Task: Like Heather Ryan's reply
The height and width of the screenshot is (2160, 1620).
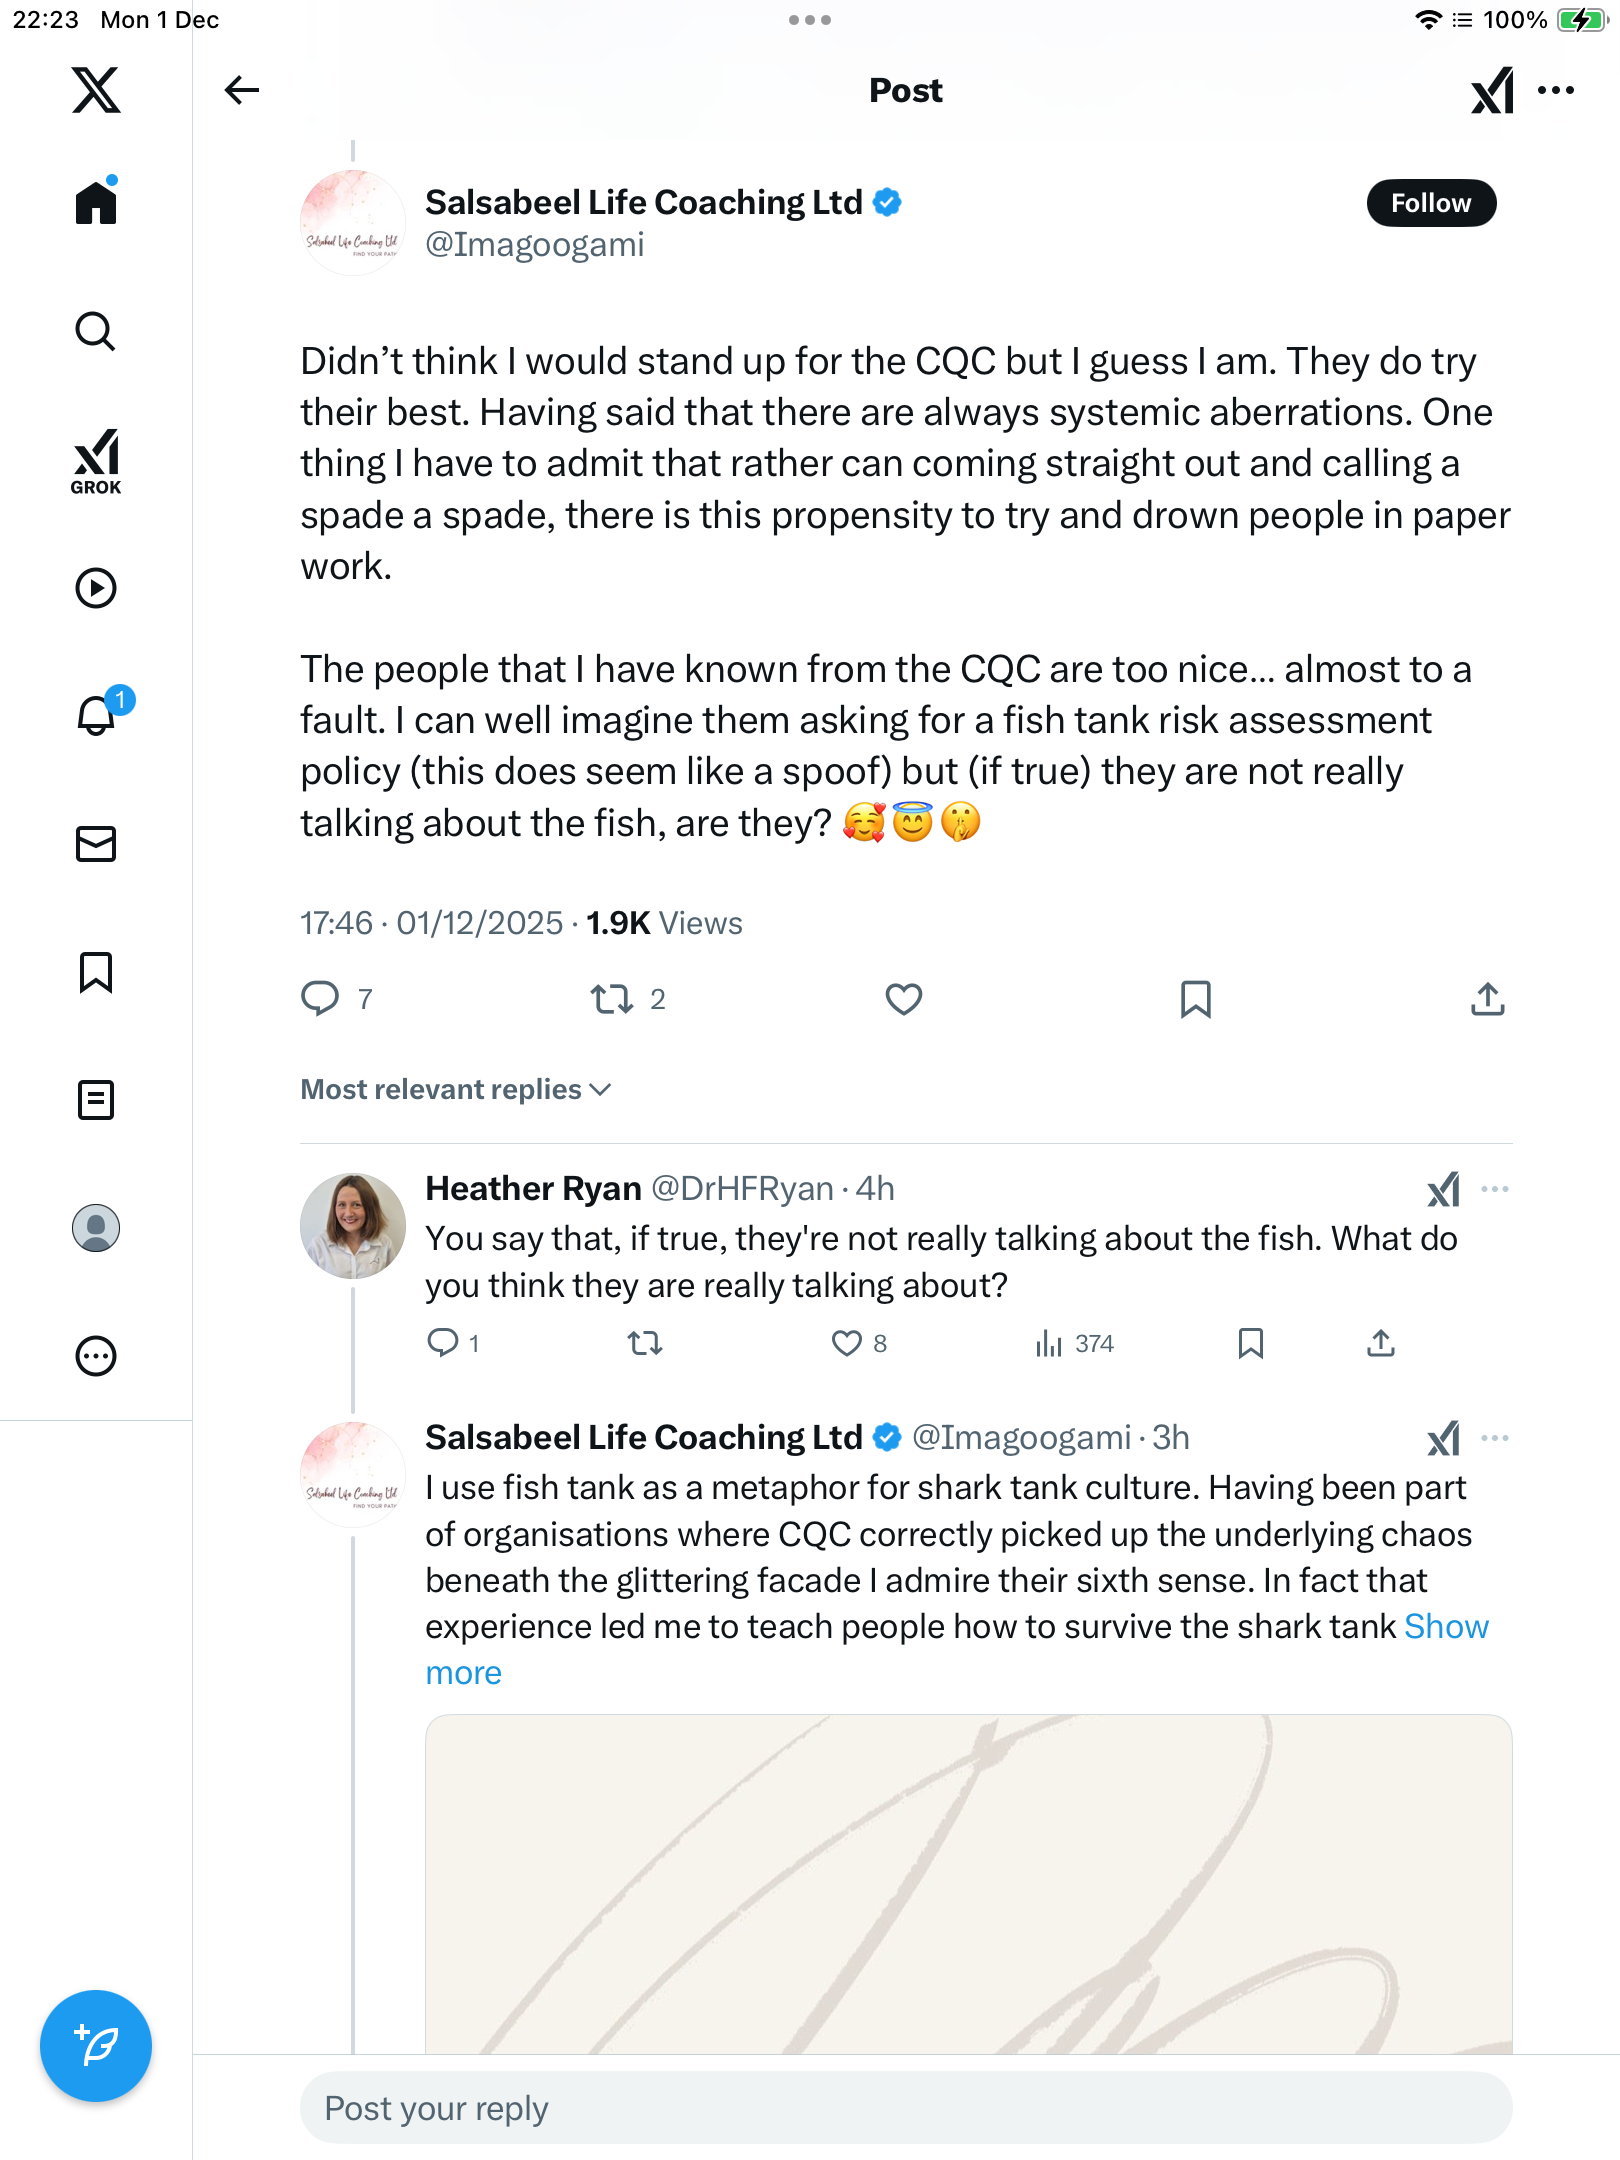Action: 847,1343
